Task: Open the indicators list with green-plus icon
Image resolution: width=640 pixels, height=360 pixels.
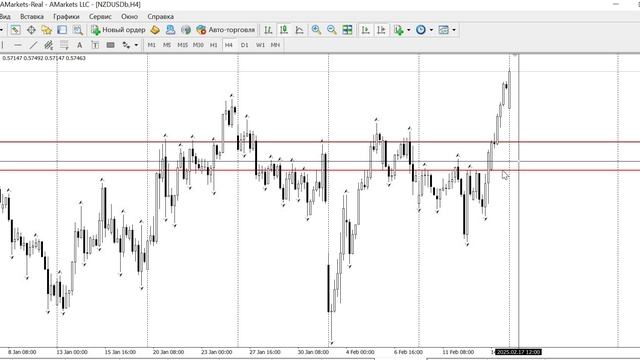Action: [398, 30]
